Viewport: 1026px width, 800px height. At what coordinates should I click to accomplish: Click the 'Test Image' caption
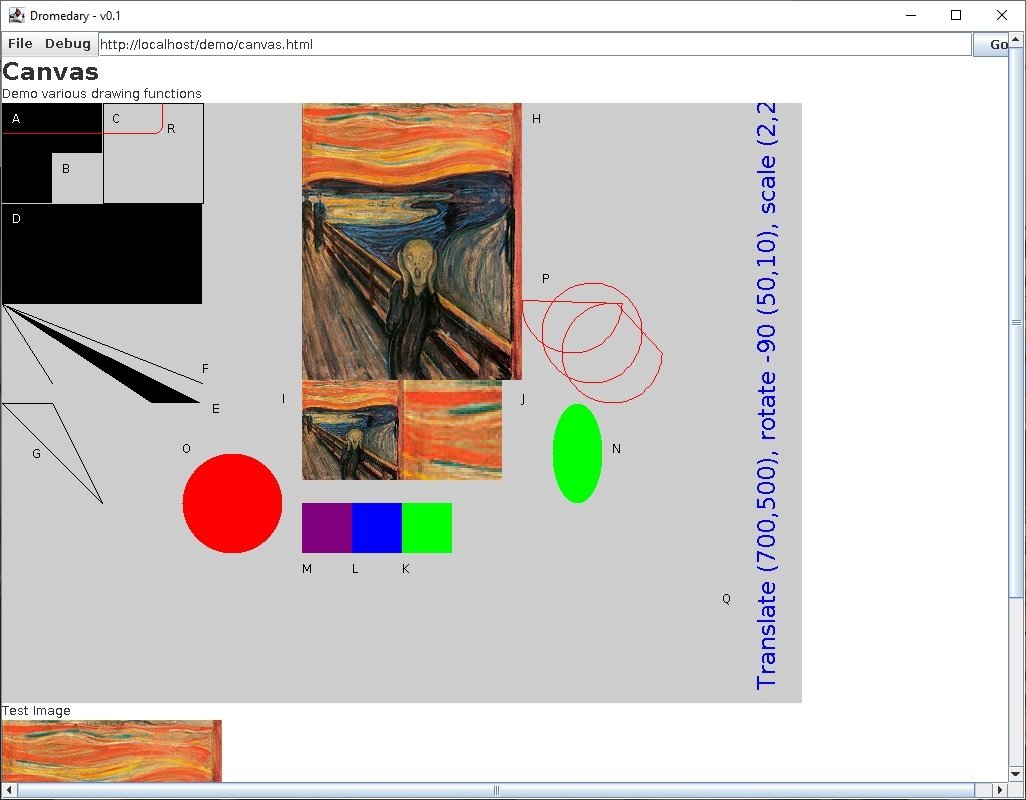pyautogui.click(x=36, y=710)
